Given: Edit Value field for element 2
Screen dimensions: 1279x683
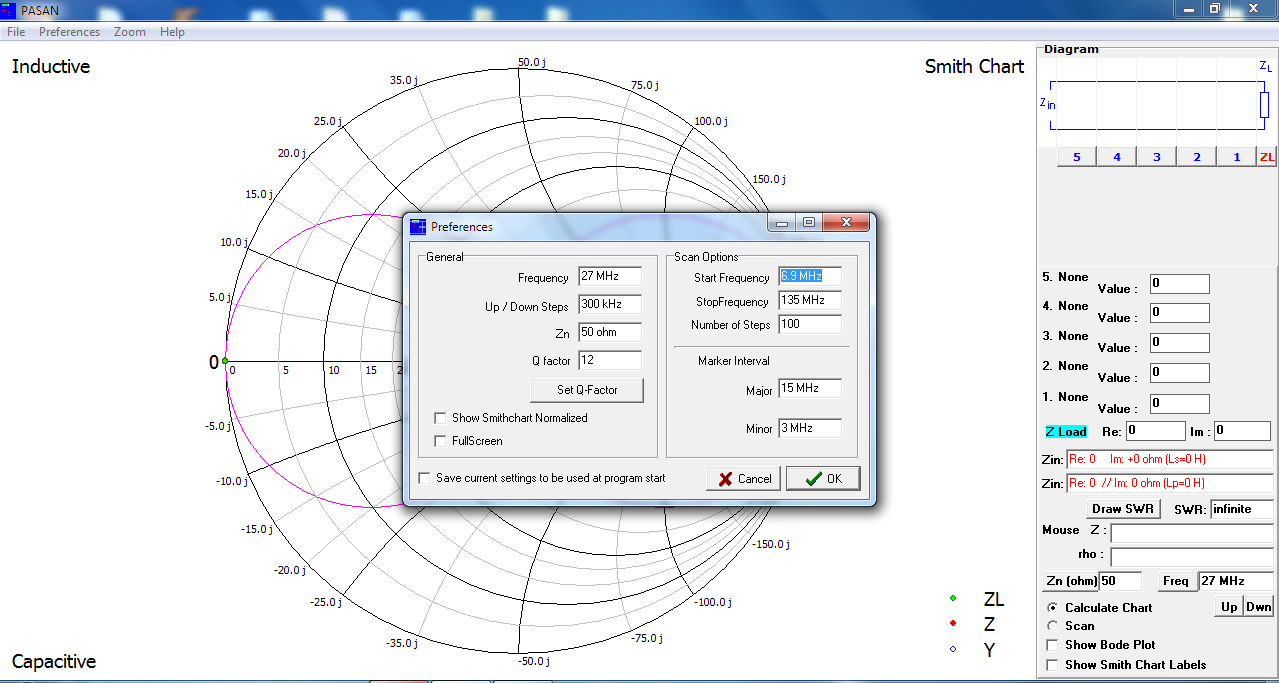Looking at the screenshot, I should 1179,373.
